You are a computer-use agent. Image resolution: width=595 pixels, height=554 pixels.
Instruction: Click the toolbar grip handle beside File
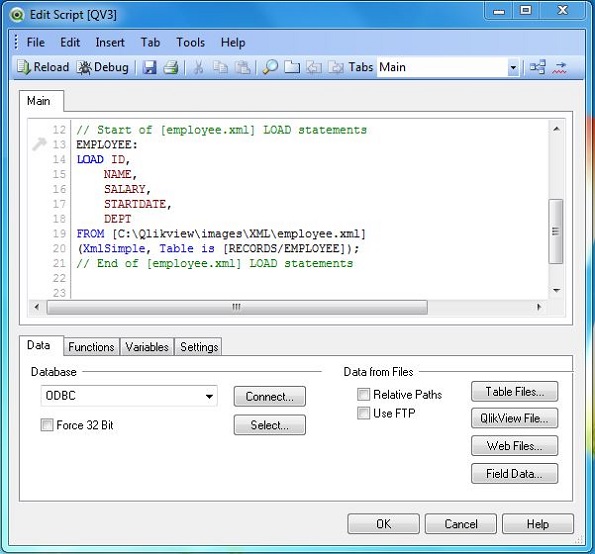click(x=16, y=42)
